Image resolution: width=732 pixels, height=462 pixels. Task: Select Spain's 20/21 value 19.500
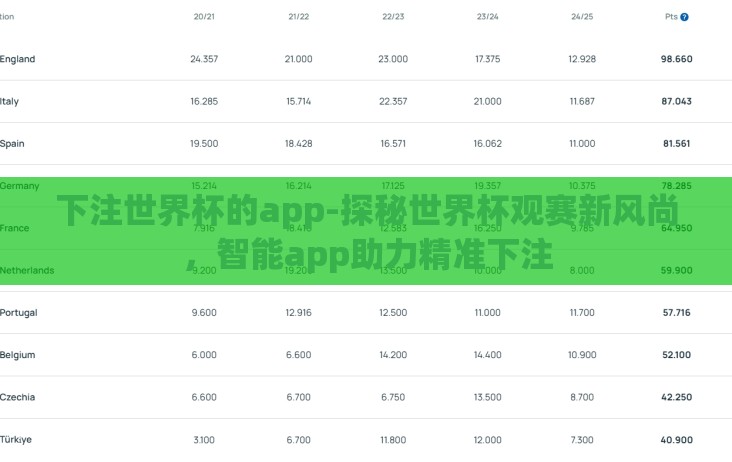tap(204, 144)
